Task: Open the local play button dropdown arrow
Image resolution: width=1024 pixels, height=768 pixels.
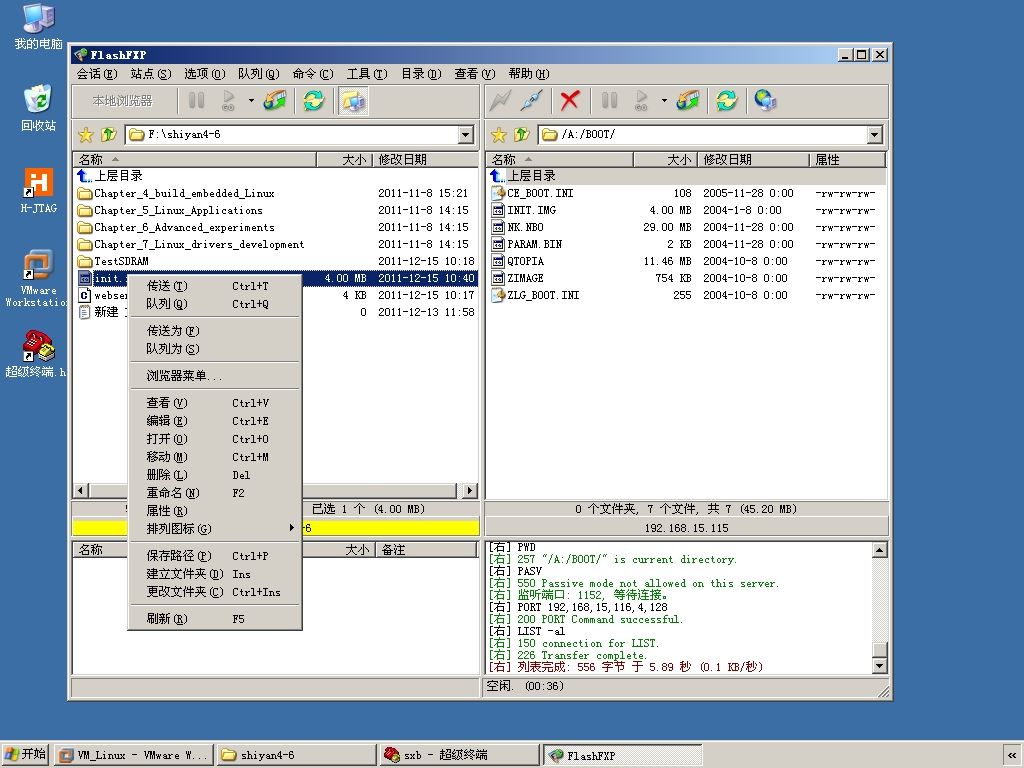Action: point(251,101)
